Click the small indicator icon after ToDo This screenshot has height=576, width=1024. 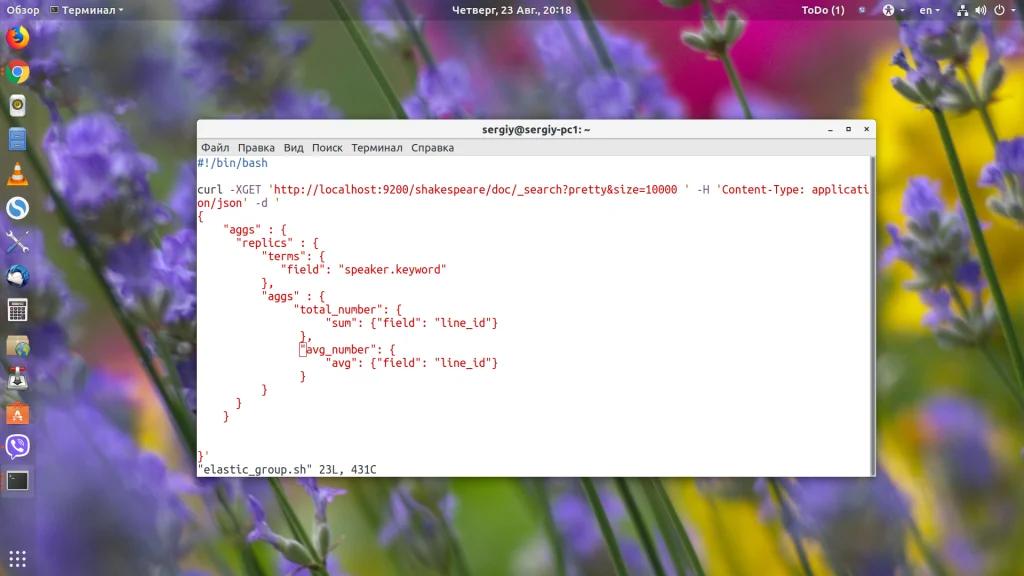click(x=862, y=10)
